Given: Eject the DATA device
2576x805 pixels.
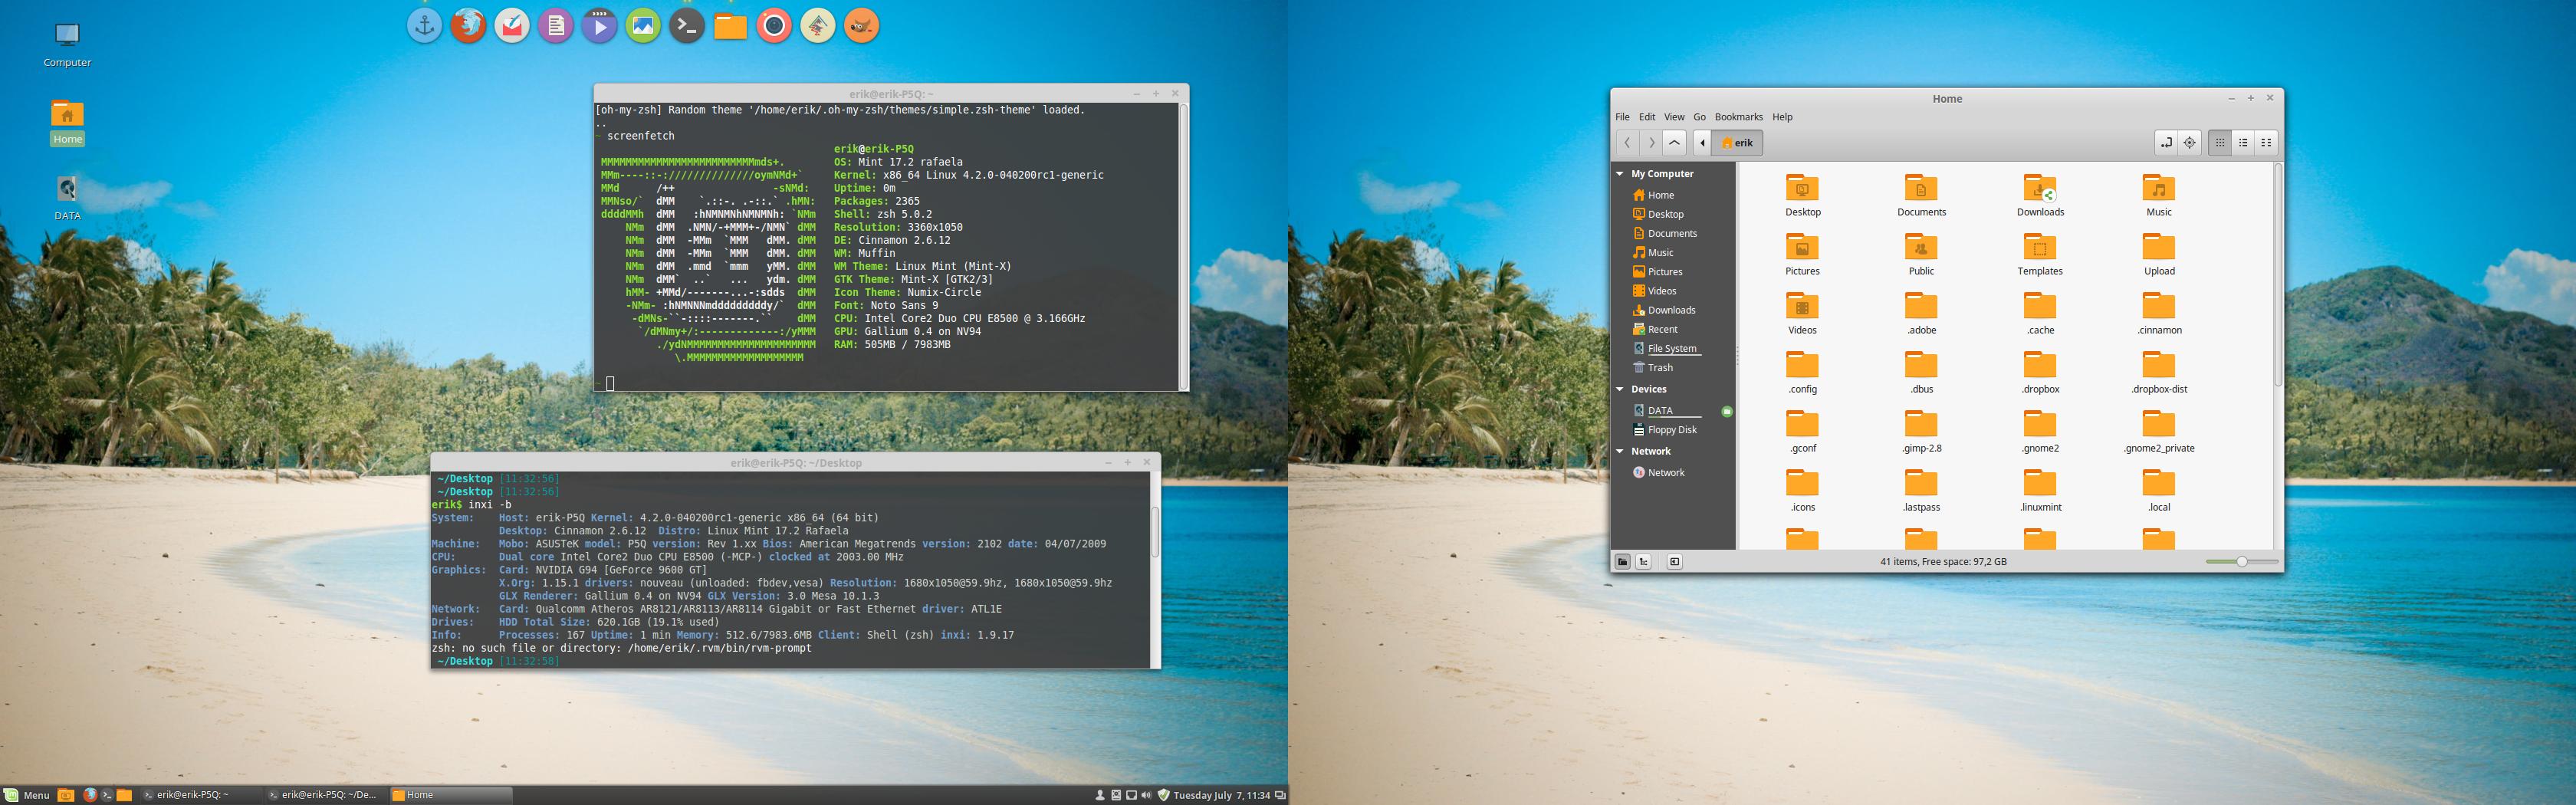Looking at the screenshot, I should pos(1727,411).
